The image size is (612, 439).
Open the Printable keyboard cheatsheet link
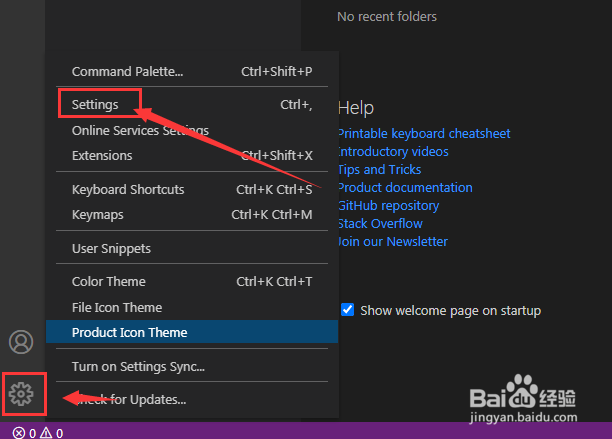tap(424, 134)
